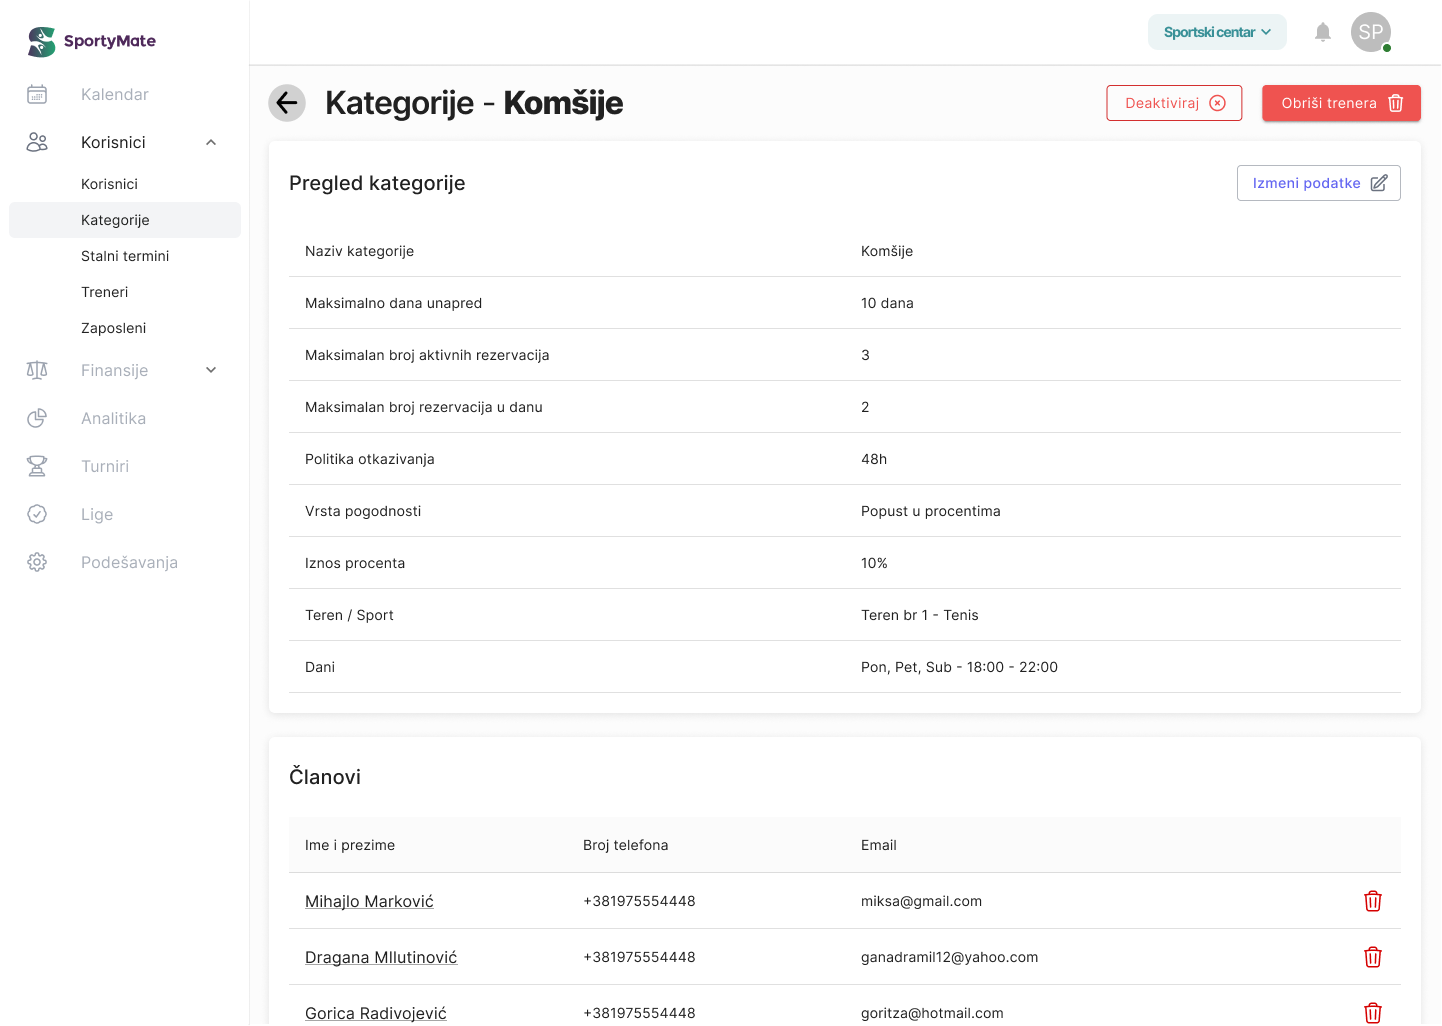Click the Korisnici users icon
The width and height of the screenshot is (1442, 1026).
[37, 142]
